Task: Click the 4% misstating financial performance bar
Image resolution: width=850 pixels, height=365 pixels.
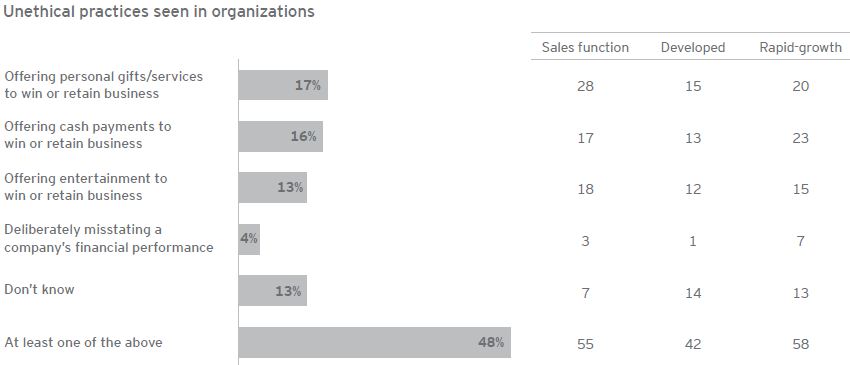Action: pos(249,239)
